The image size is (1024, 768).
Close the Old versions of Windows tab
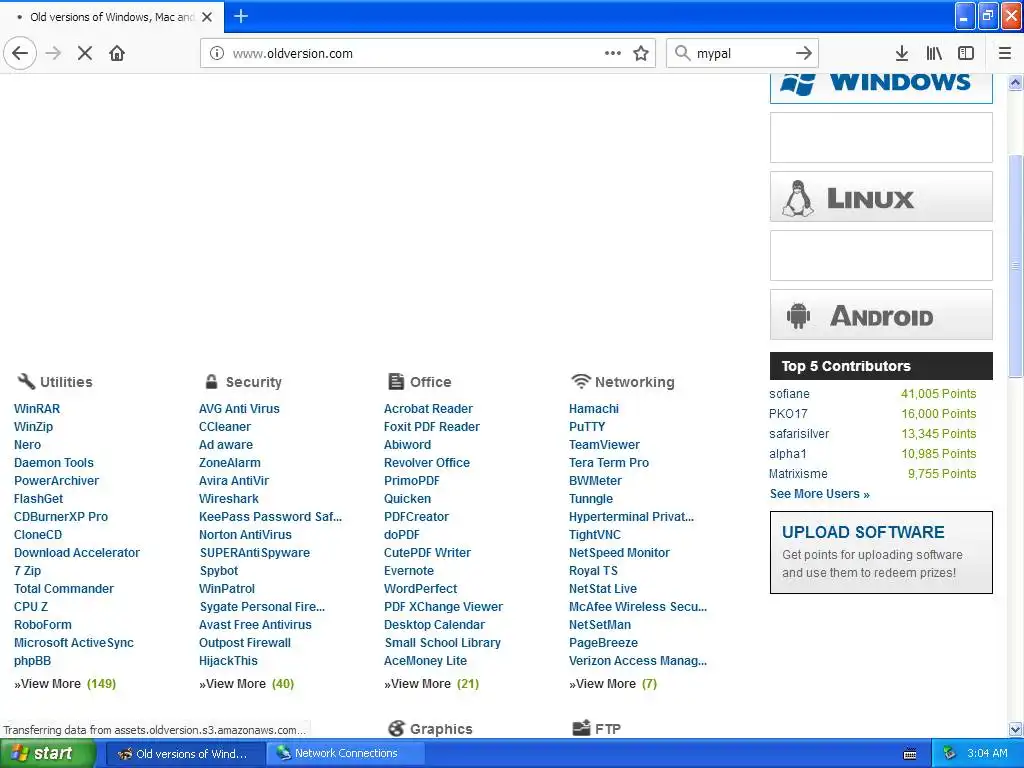[x=207, y=17]
